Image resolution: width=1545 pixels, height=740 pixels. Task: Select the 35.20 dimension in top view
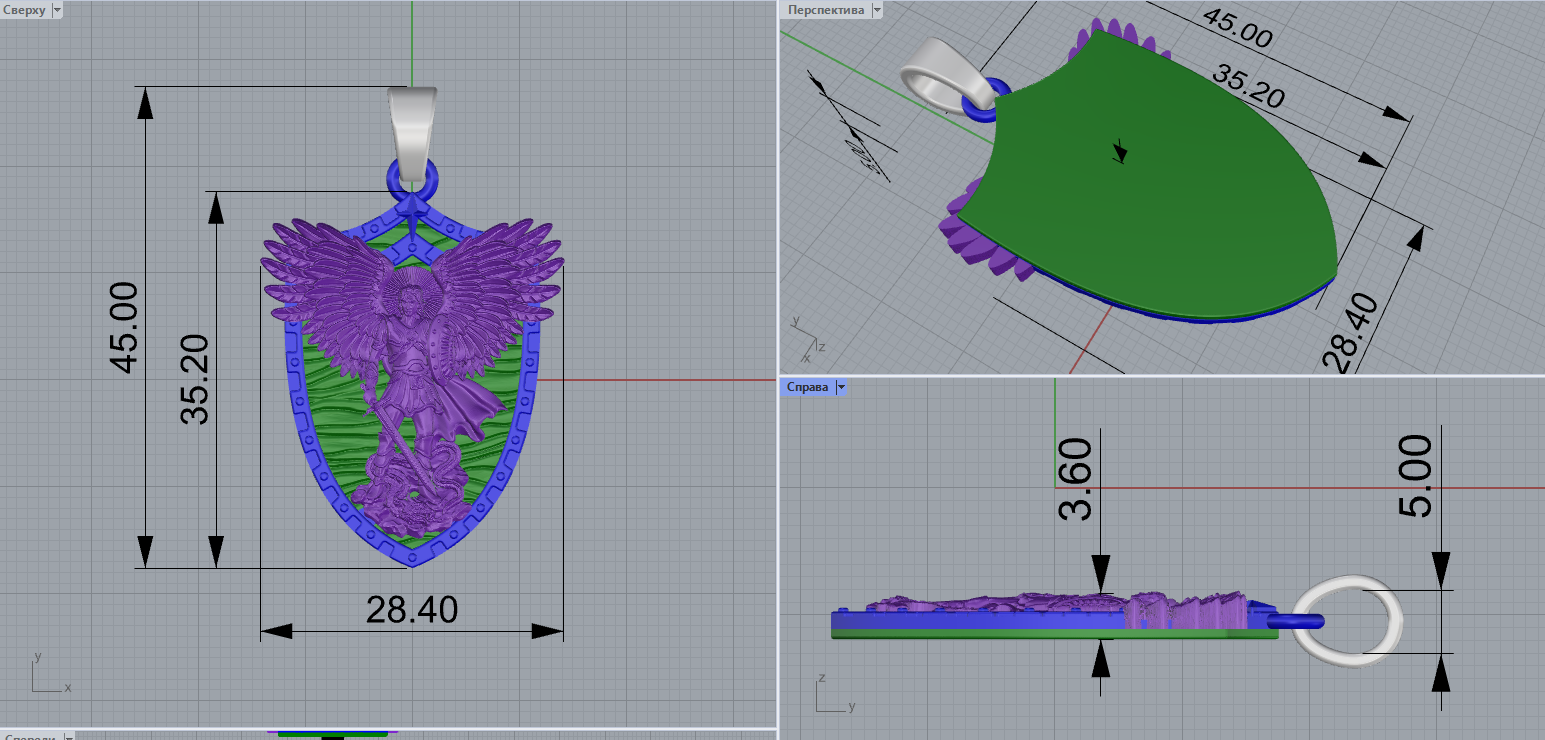point(198,380)
